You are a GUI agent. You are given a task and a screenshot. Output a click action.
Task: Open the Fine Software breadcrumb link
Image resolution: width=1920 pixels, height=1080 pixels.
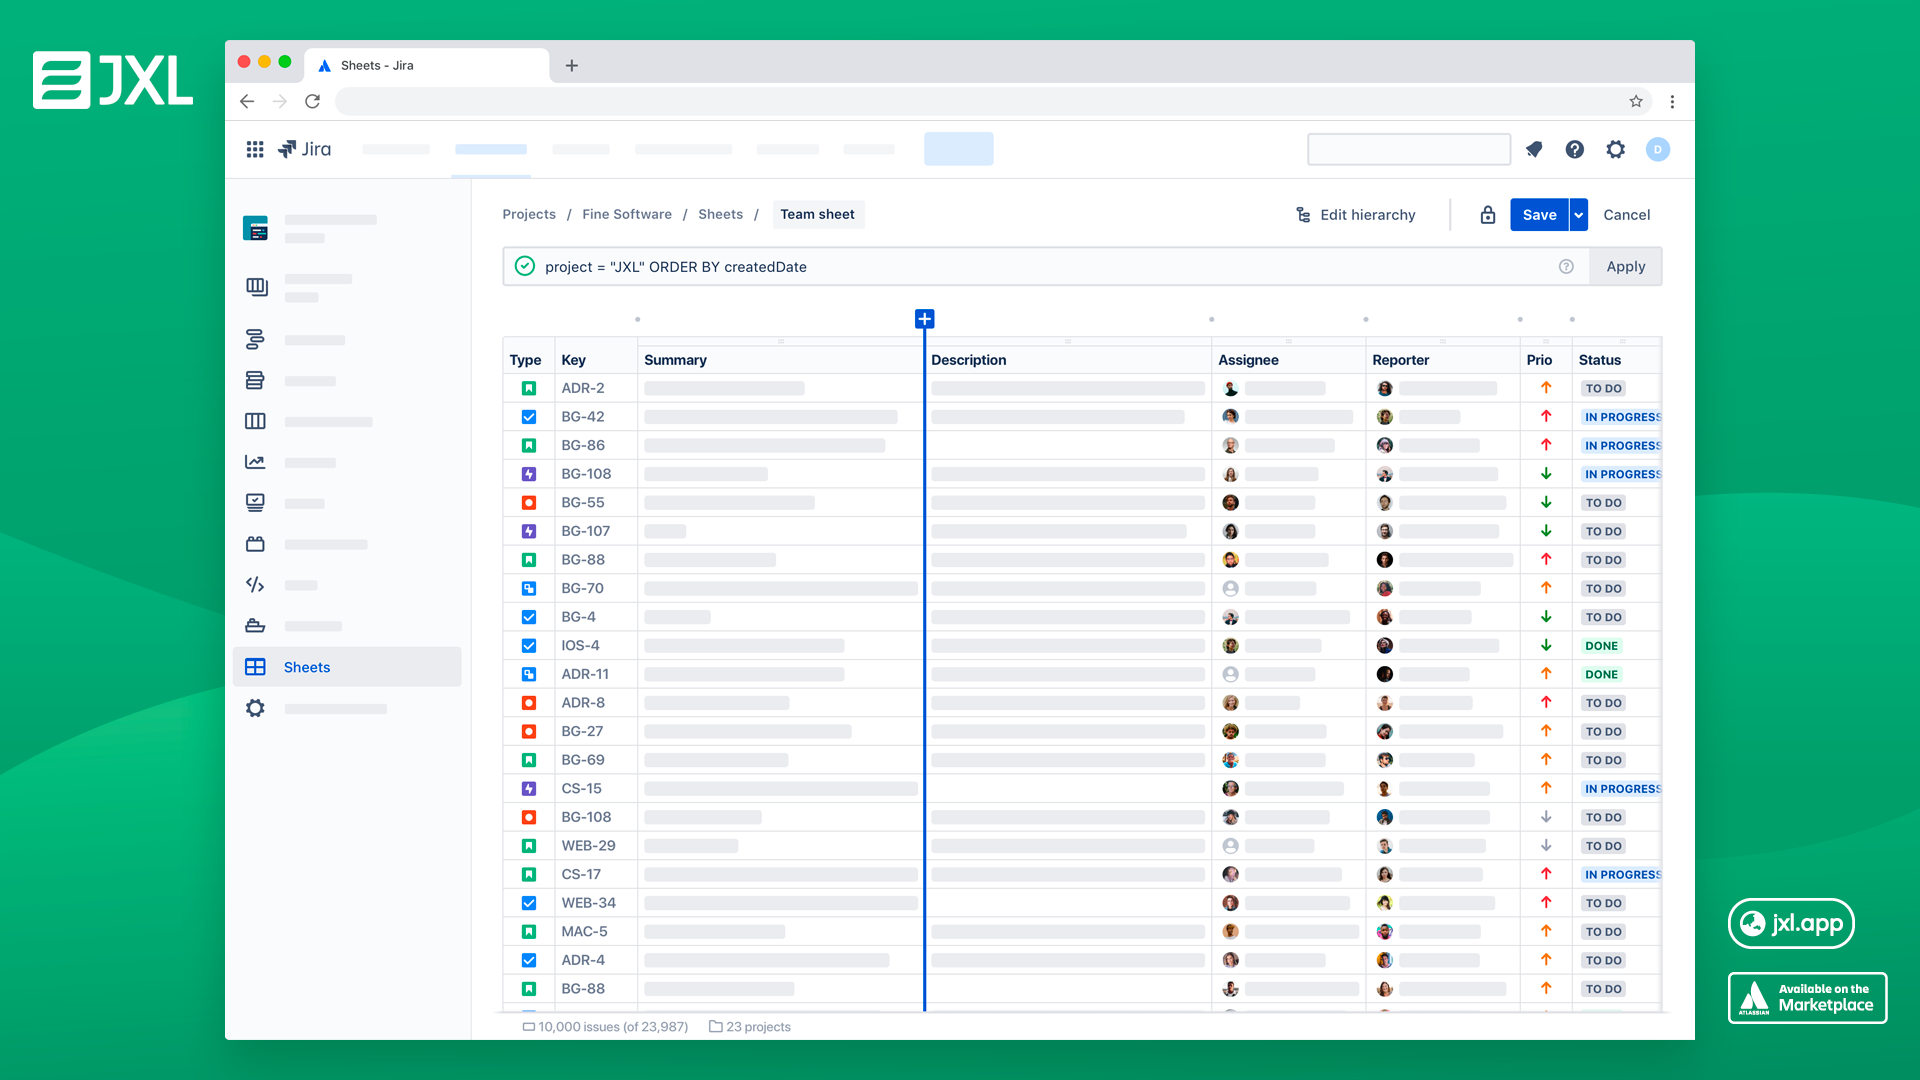[x=627, y=214]
